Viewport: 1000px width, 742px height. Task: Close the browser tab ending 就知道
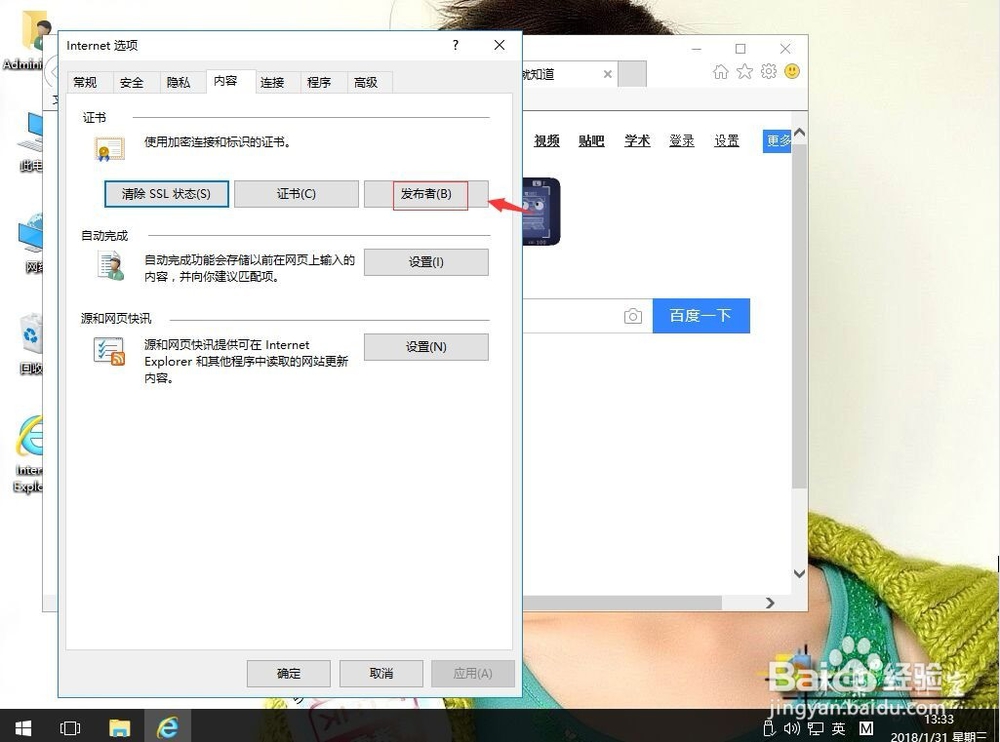[608, 74]
